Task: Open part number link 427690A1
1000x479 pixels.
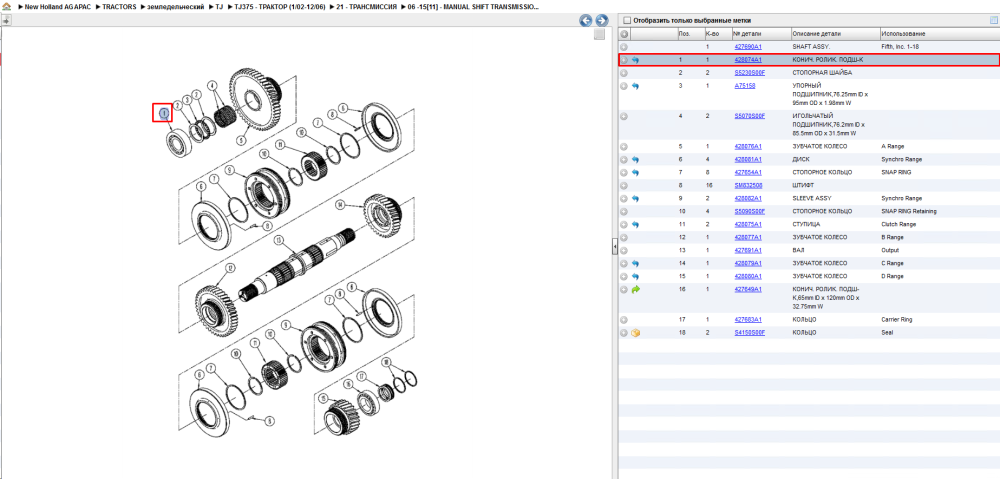Action: pos(748,47)
